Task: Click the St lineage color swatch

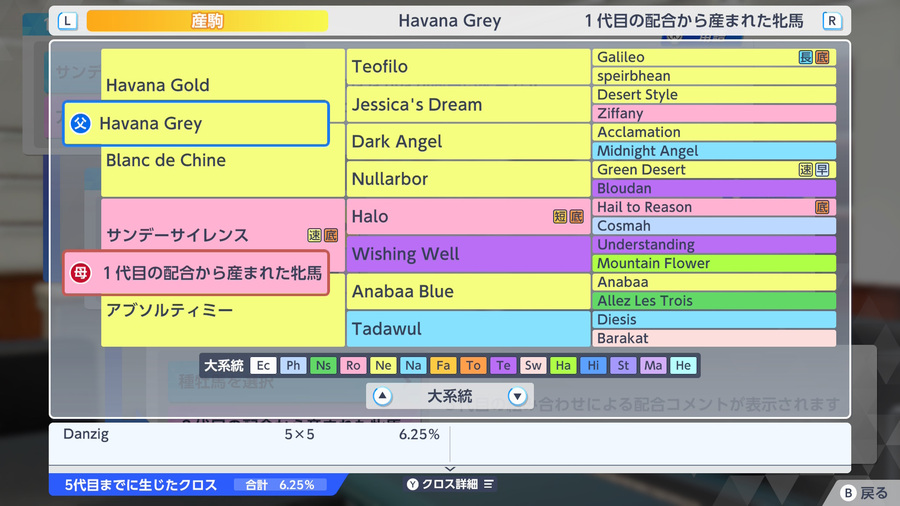Action: click(623, 365)
